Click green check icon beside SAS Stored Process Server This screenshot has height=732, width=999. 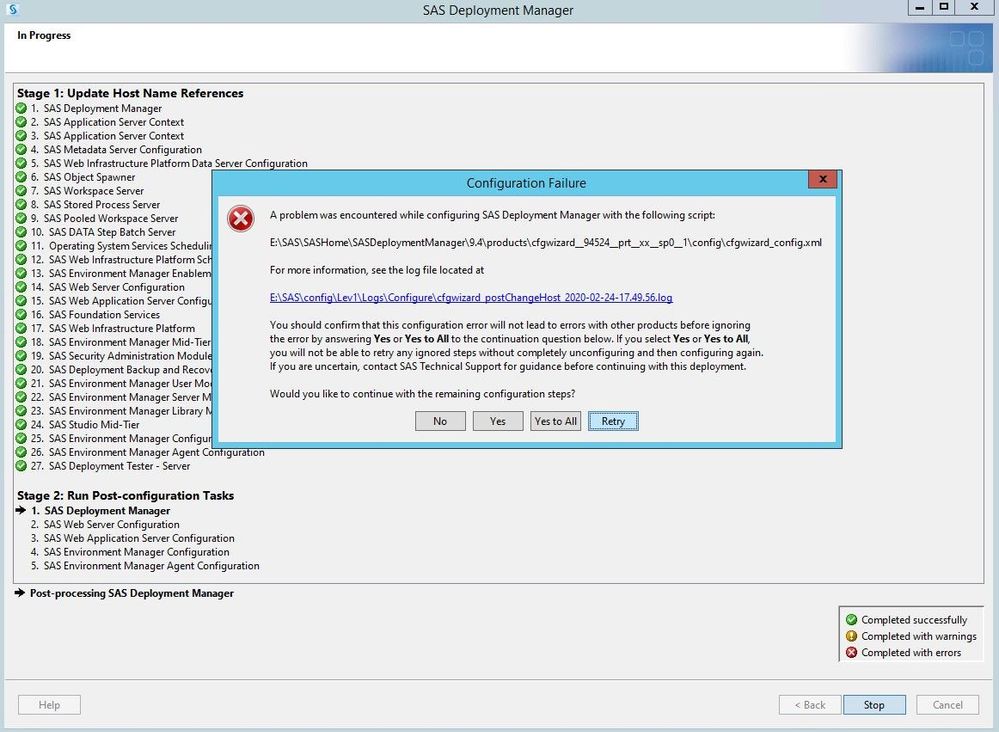(21, 205)
